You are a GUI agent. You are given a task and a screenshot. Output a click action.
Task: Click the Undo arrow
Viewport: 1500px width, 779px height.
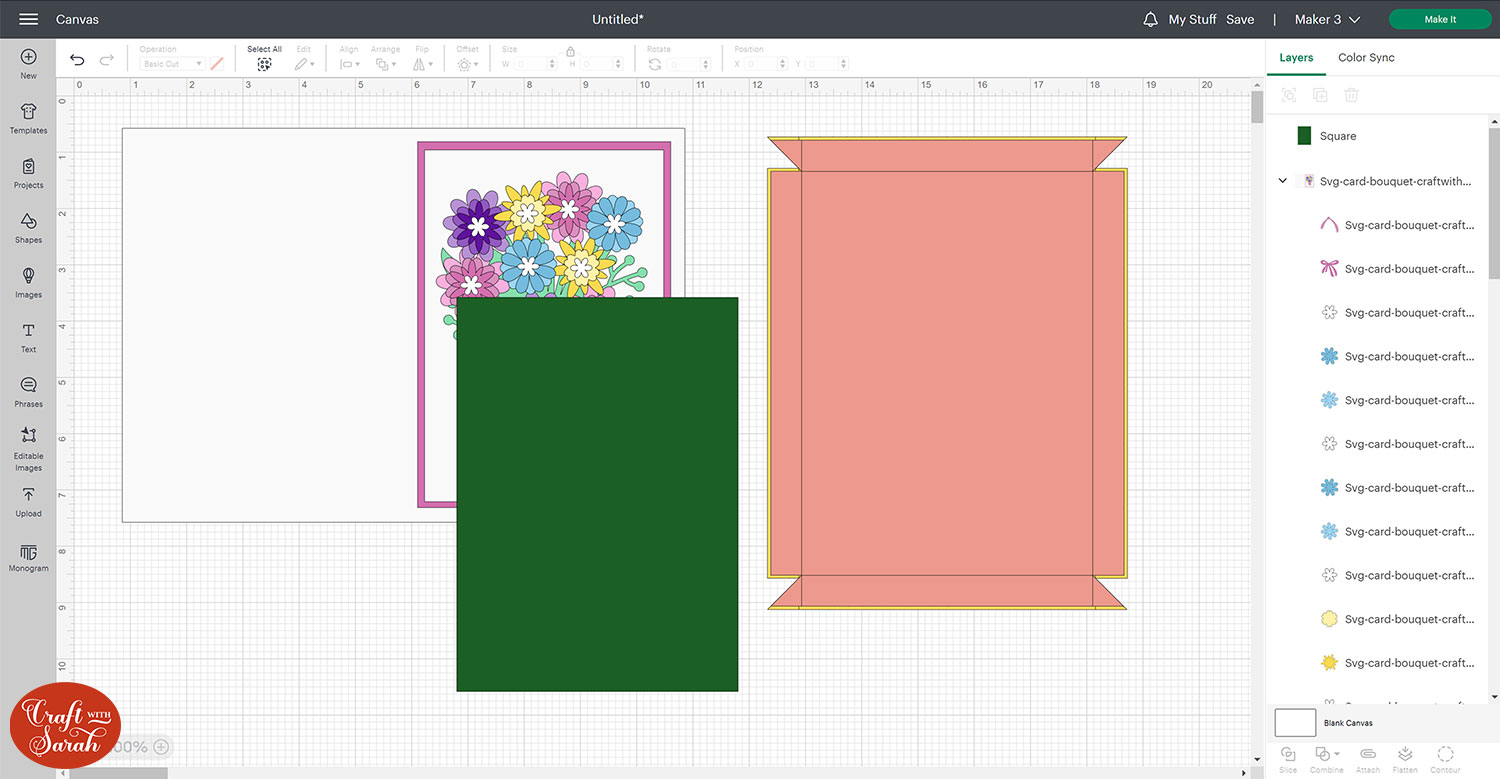click(77, 61)
